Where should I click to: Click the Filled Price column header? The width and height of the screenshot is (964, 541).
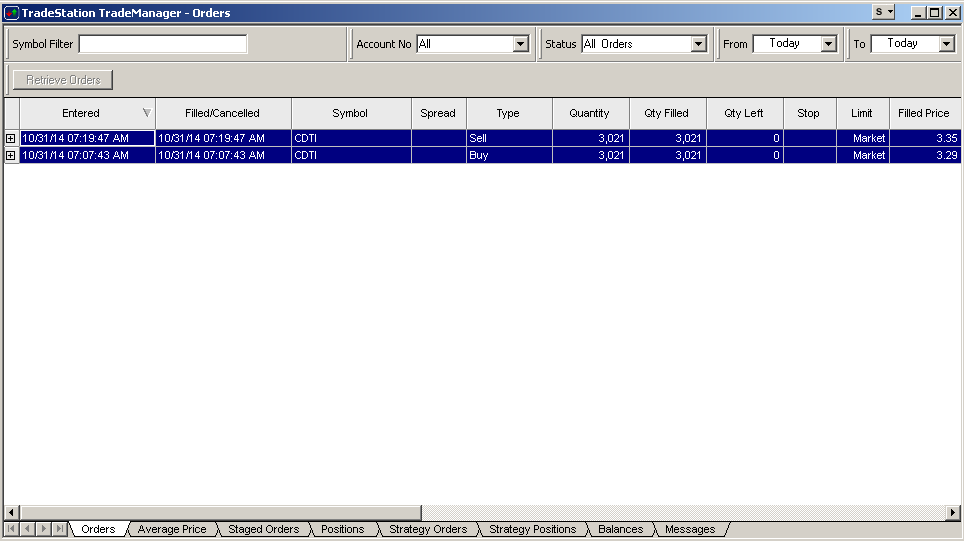[923, 113]
